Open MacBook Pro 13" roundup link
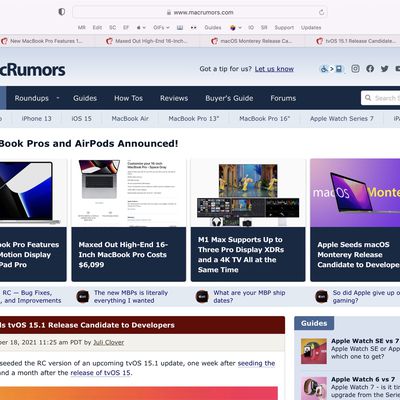Image resolution: width=400 pixels, height=400 pixels. [x=194, y=119]
